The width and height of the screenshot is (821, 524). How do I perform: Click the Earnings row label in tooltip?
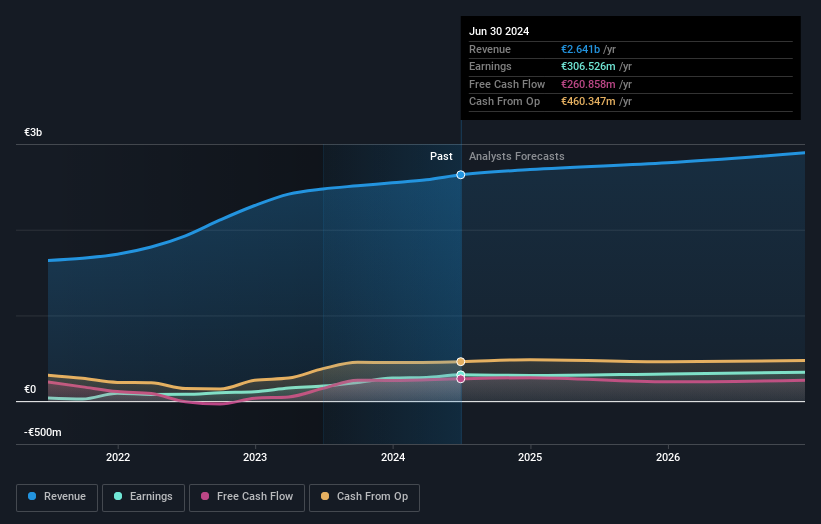490,66
